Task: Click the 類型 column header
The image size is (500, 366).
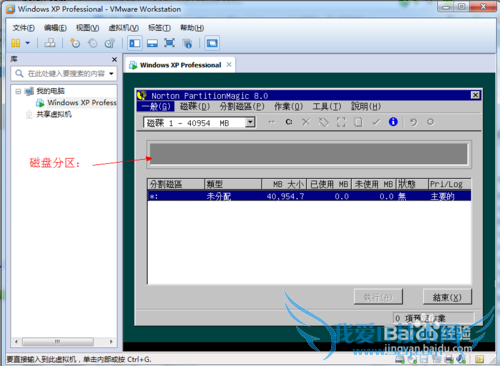Action: pyautogui.click(x=233, y=184)
